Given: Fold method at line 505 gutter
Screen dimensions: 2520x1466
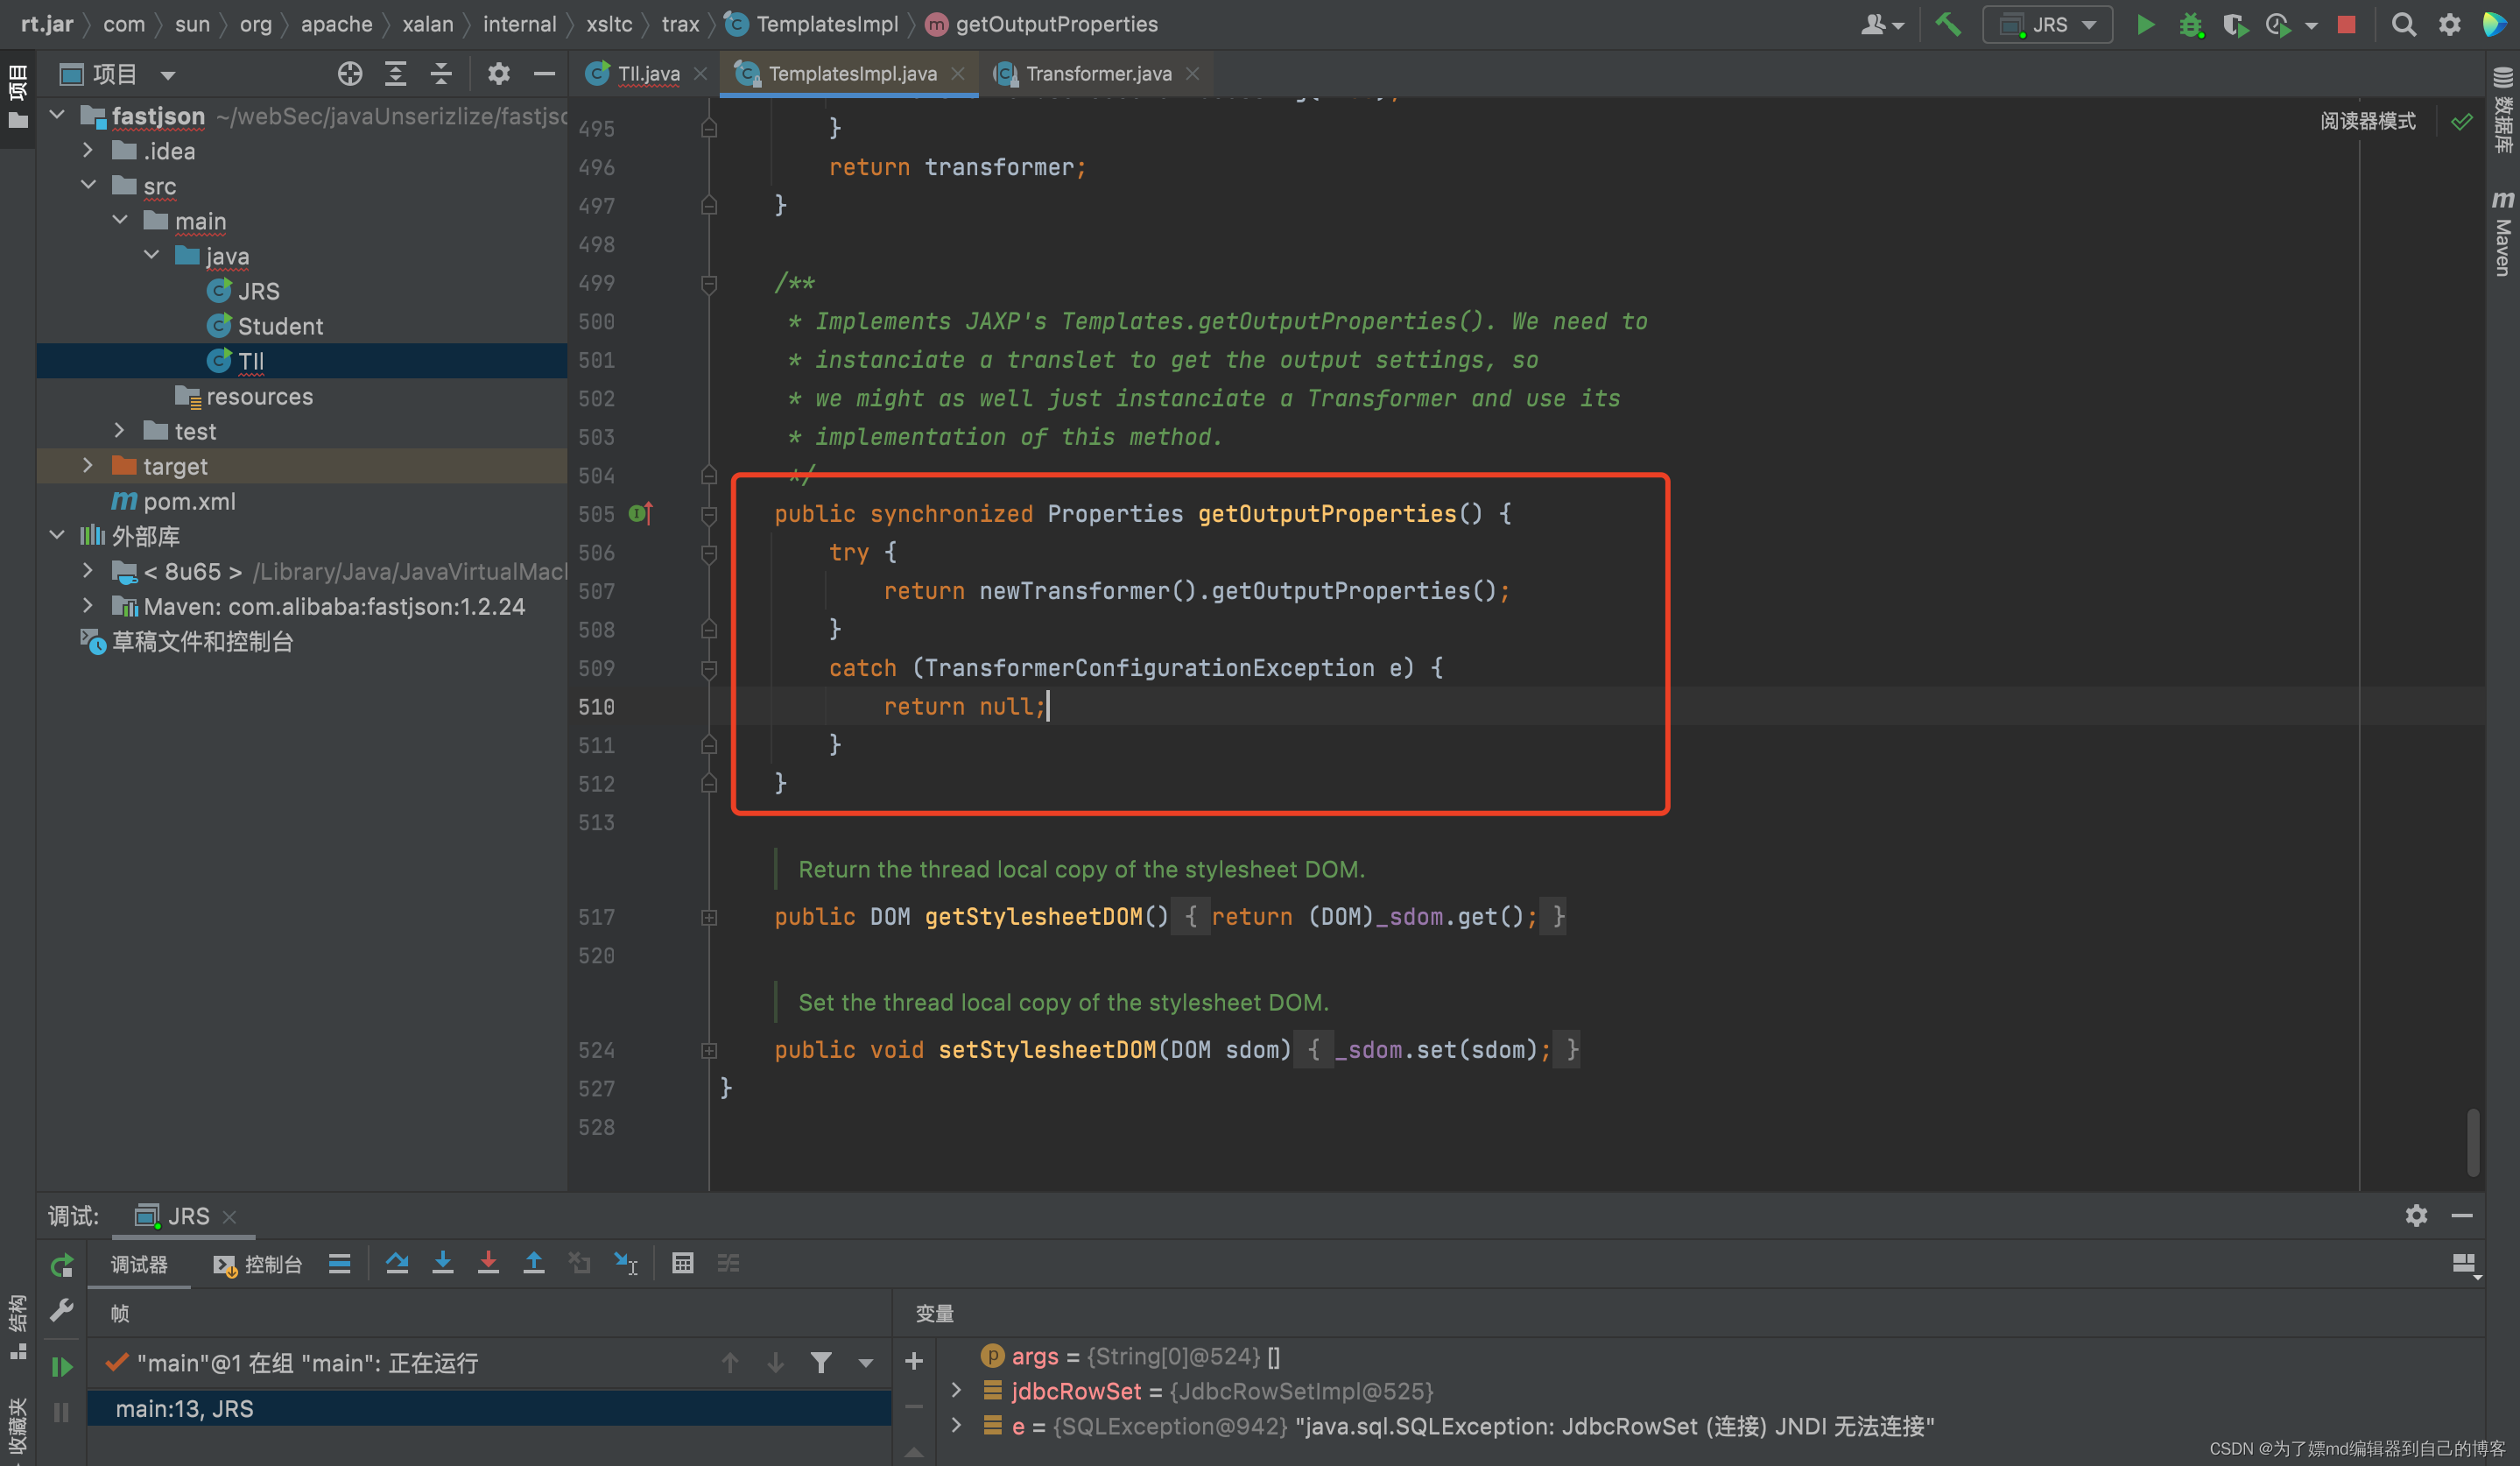Looking at the screenshot, I should click(709, 514).
